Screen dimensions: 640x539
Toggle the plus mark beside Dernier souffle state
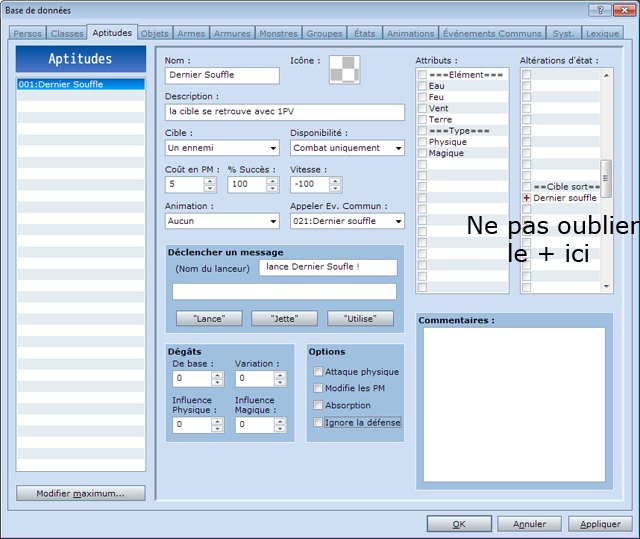(527, 198)
